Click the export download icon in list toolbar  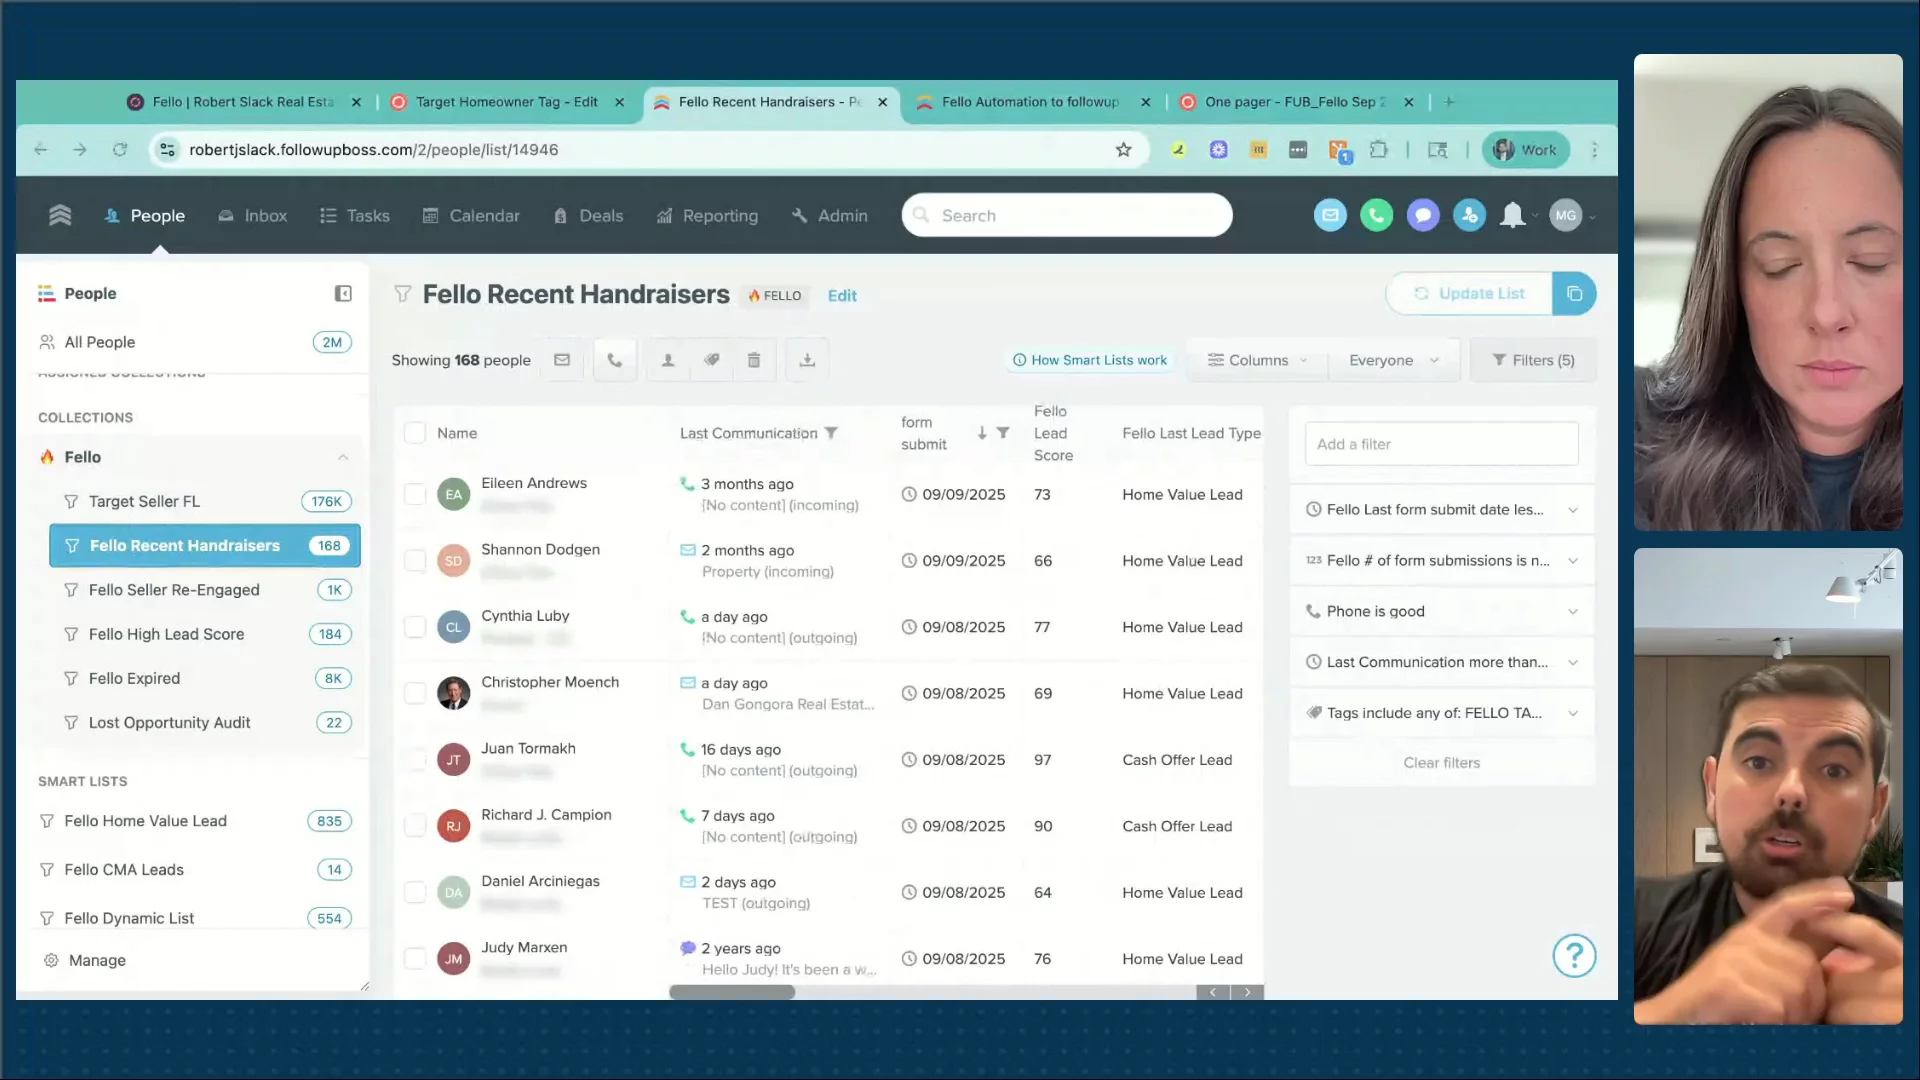click(x=807, y=360)
